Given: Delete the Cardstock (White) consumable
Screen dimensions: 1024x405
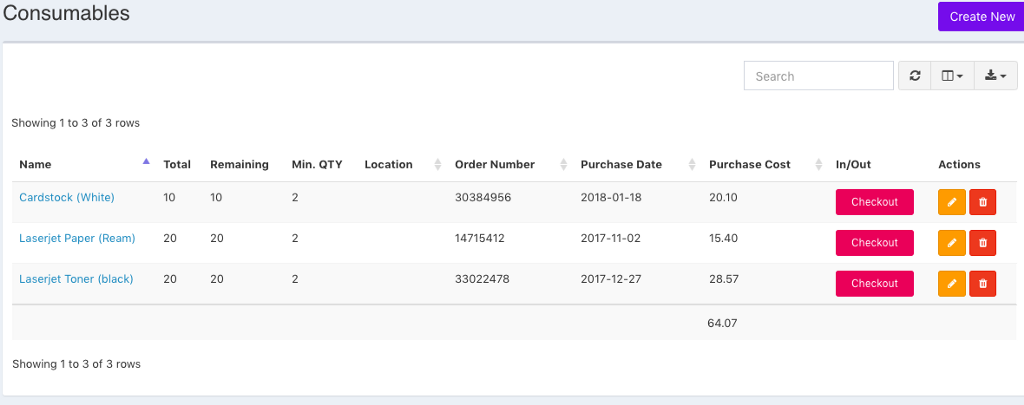Looking at the screenshot, I should click(x=983, y=202).
